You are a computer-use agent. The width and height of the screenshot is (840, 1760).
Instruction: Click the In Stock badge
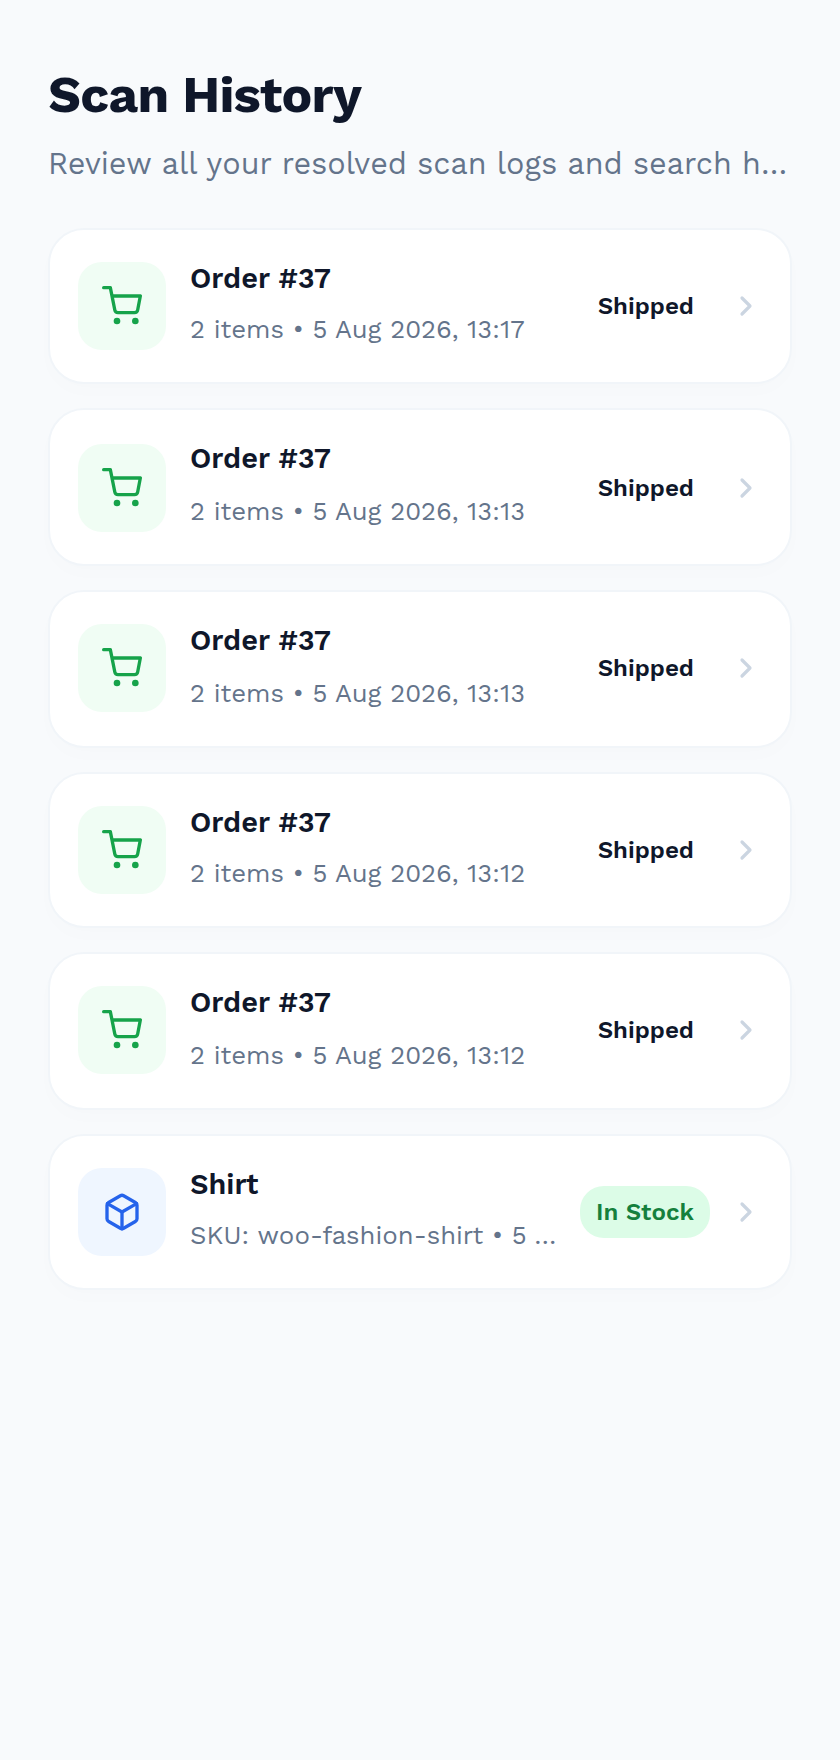[645, 1212]
